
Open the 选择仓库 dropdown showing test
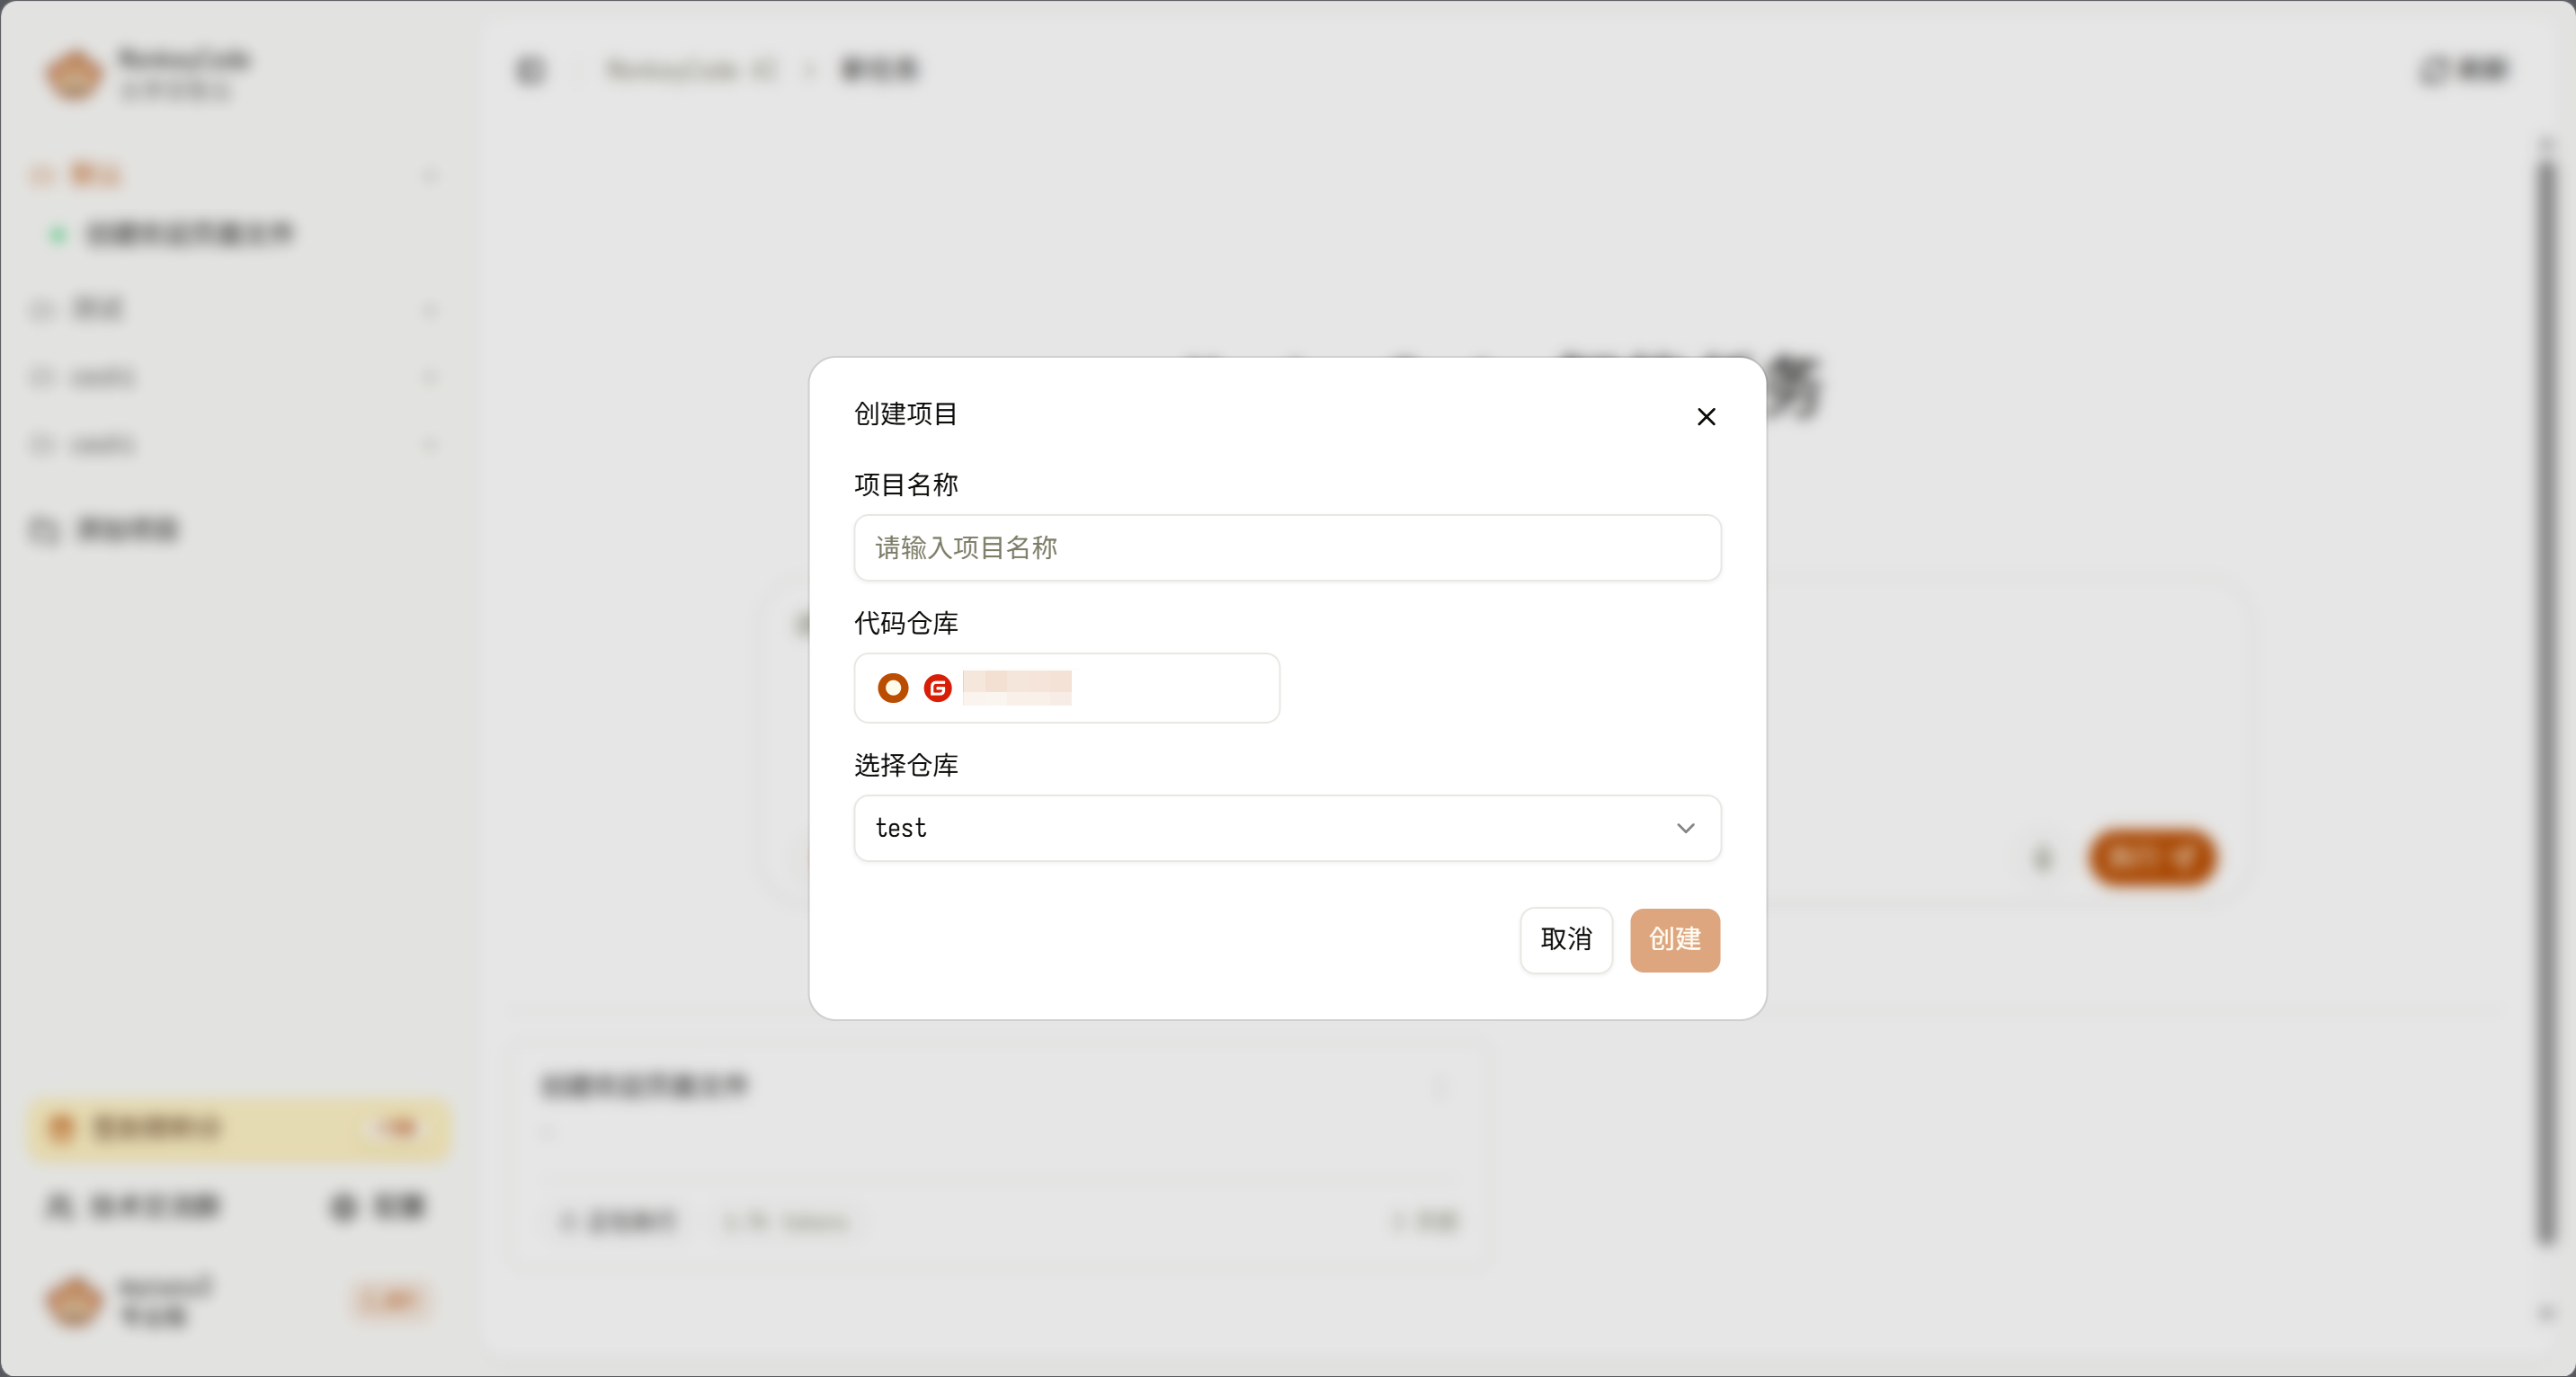tap(1287, 828)
